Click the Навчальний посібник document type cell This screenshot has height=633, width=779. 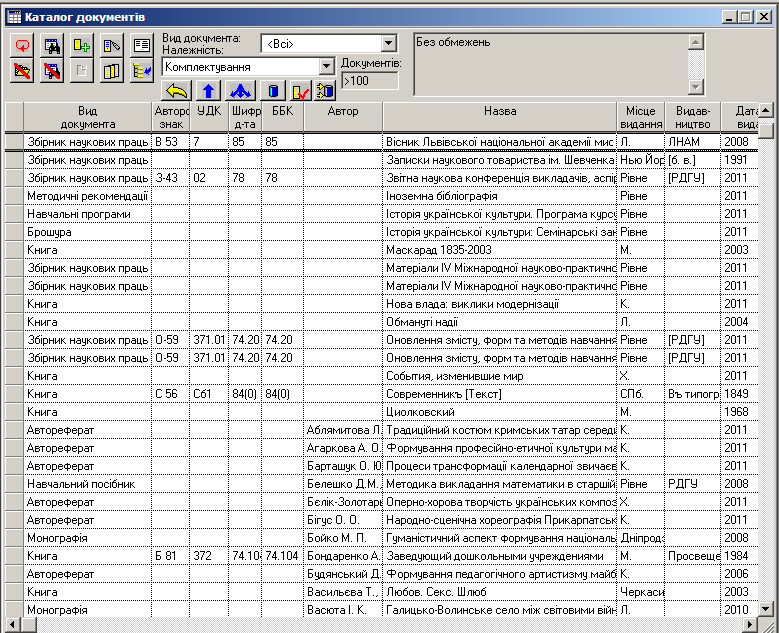point(87,484)
